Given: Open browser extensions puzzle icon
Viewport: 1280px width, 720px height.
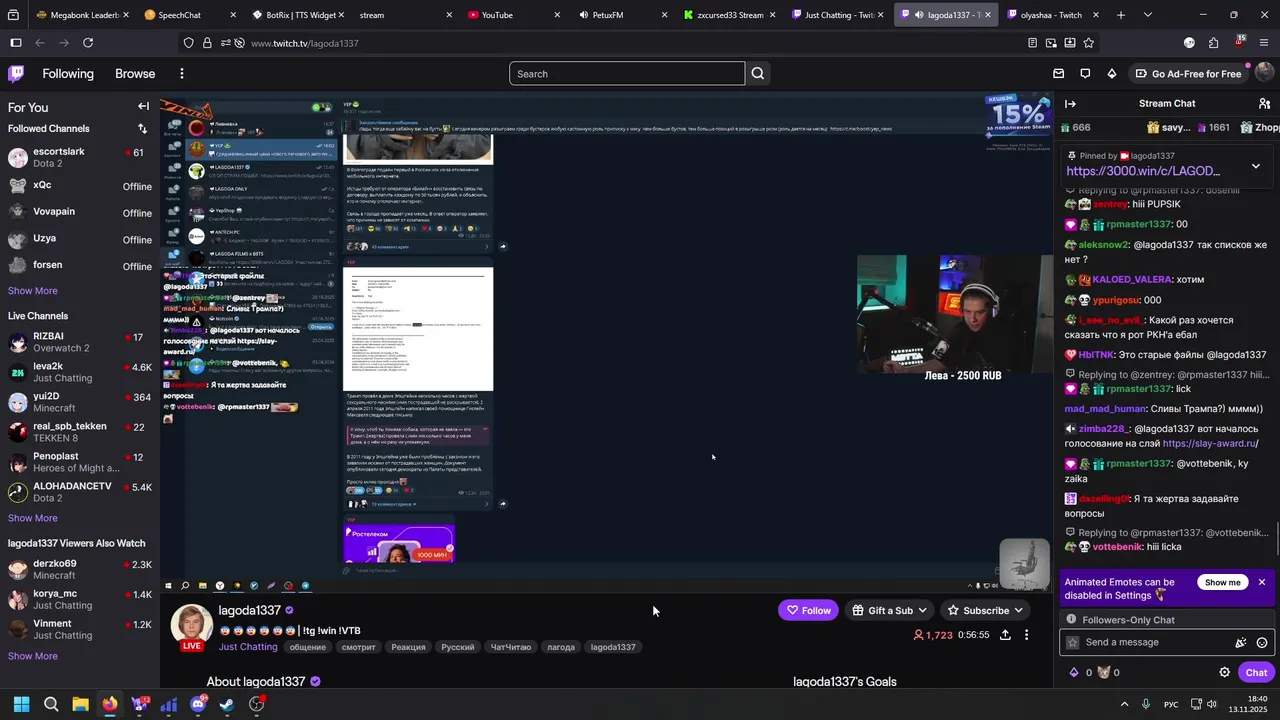Looking at the screenshot, I should (1213, 43).
